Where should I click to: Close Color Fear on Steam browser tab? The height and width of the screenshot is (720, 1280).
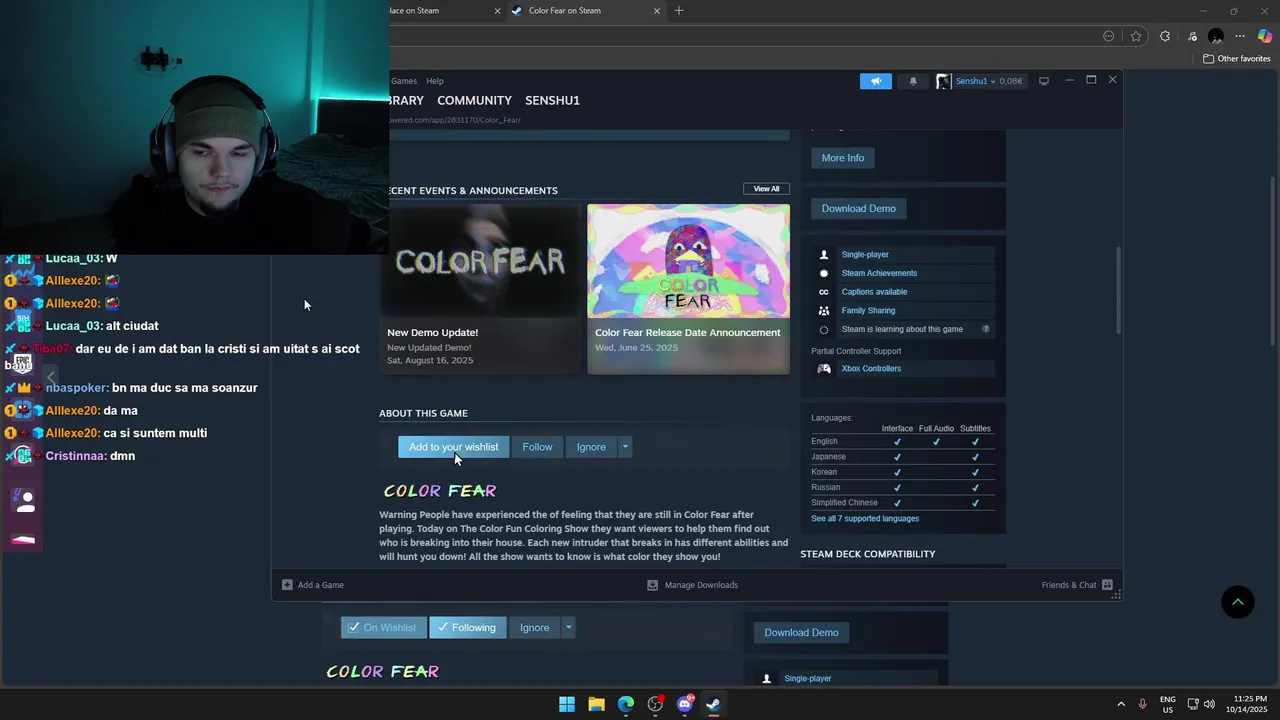click(x=657, y=11)
